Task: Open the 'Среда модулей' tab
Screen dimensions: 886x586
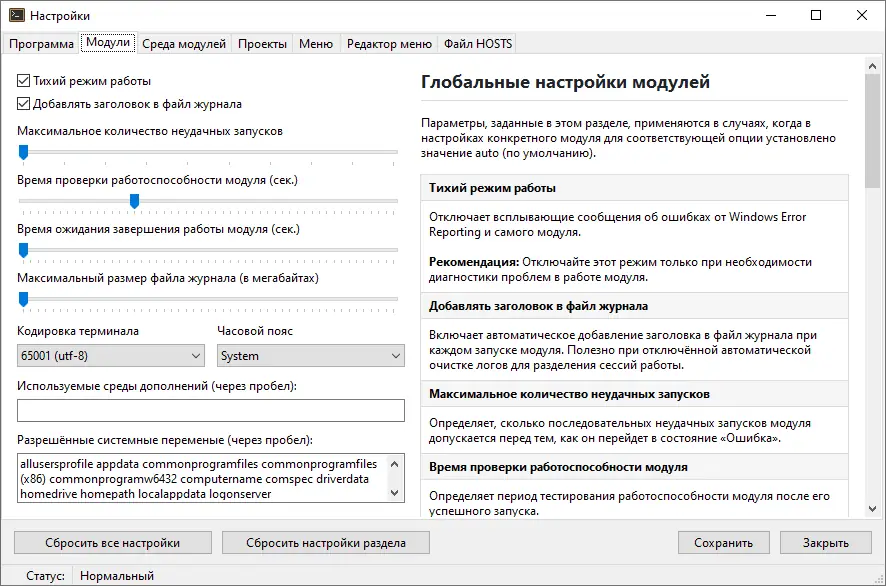Action: click(183, 43)
